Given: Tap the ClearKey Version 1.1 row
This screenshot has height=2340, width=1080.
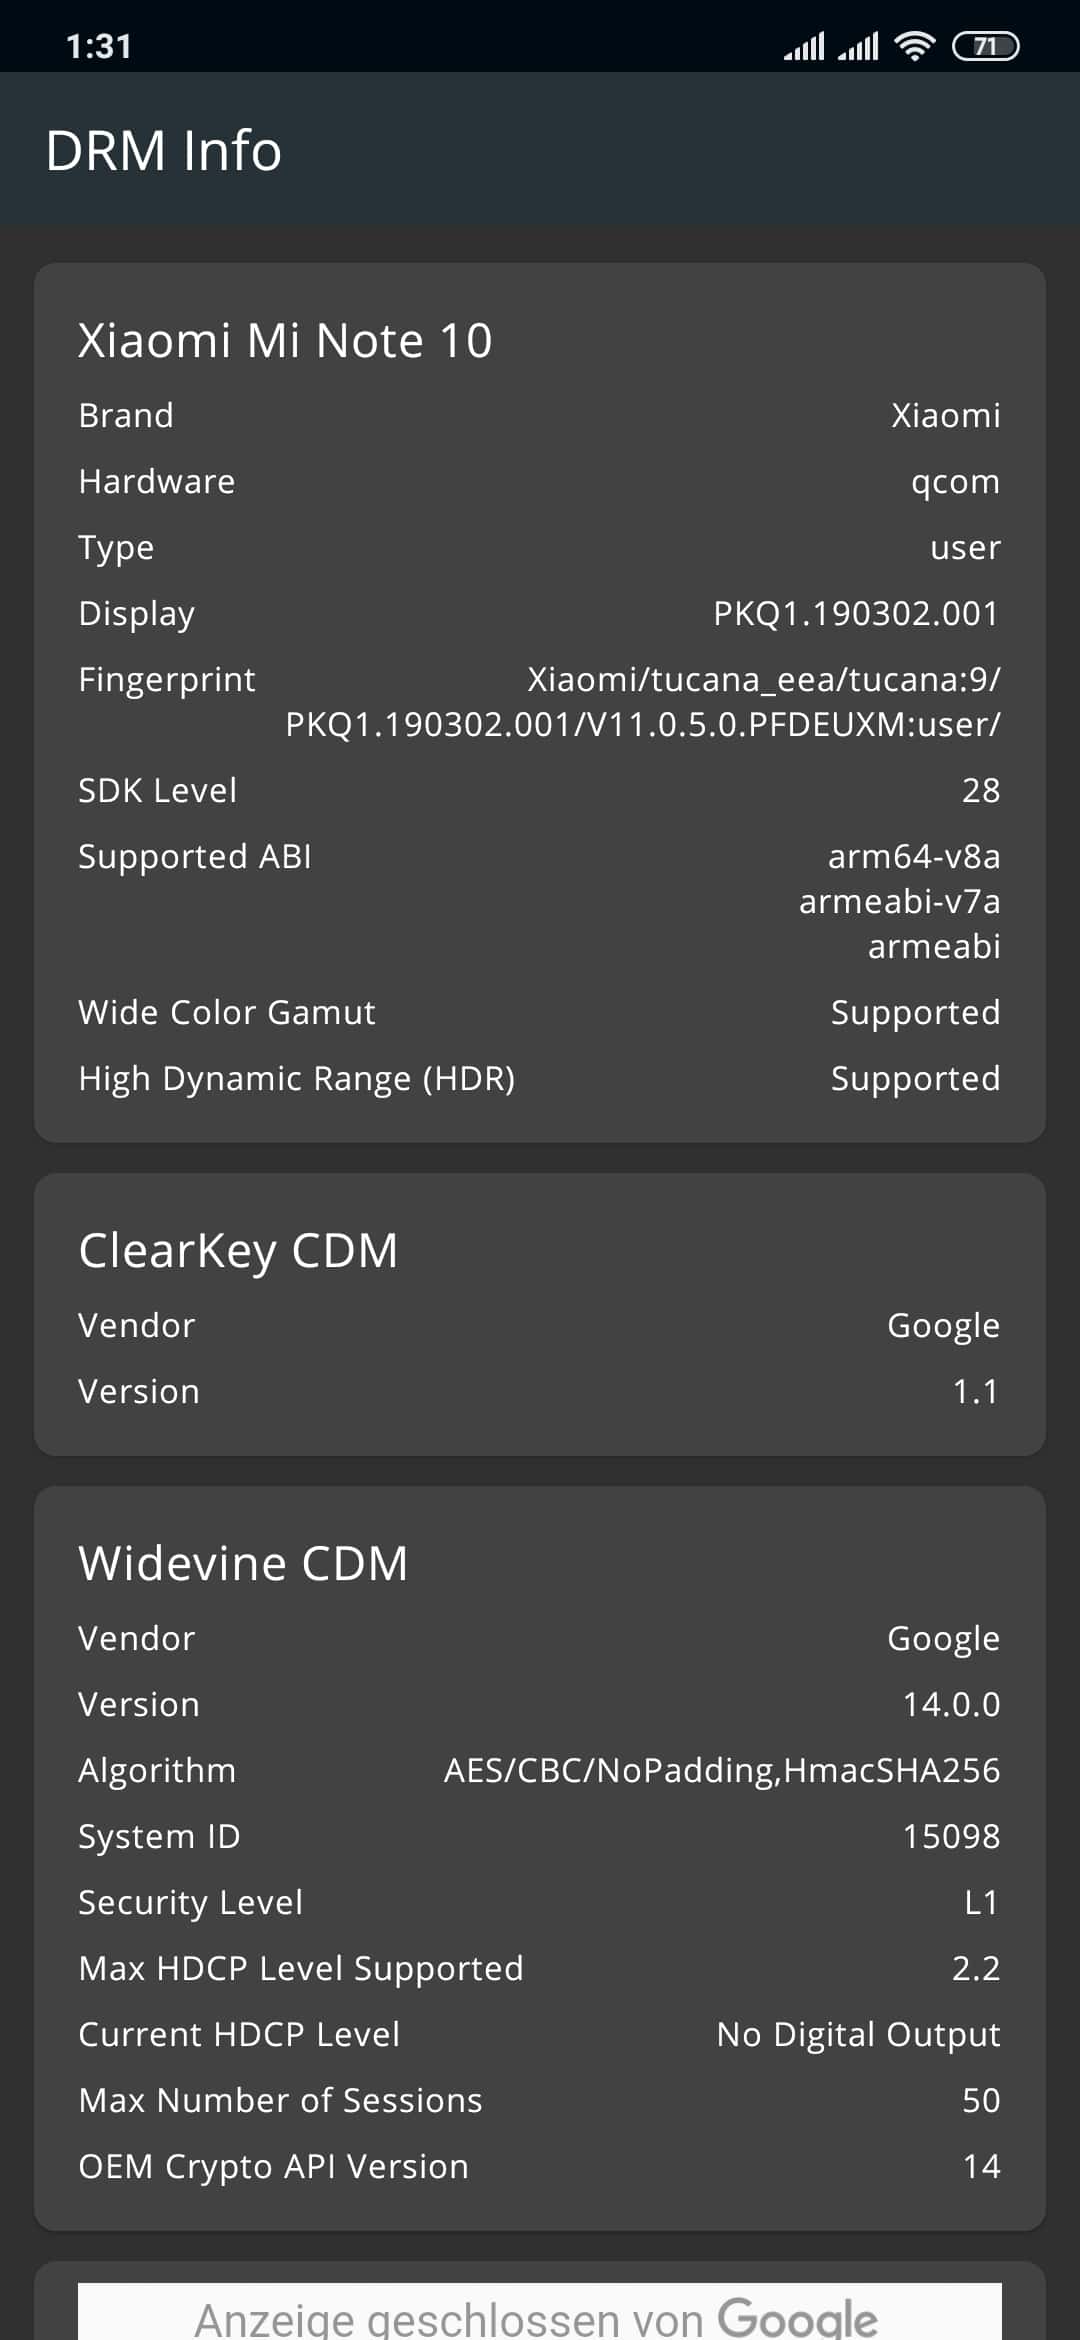Looking at the screenshot, I should (x=540, y=1391).
